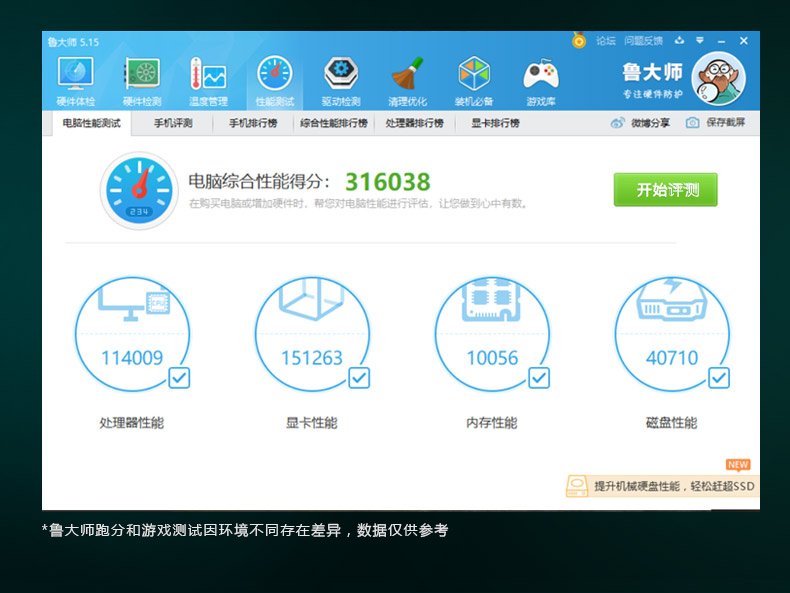This screenshot has width=790, height=593.
Task: Click 处理器性能 label
Action: tap(132, 423)
